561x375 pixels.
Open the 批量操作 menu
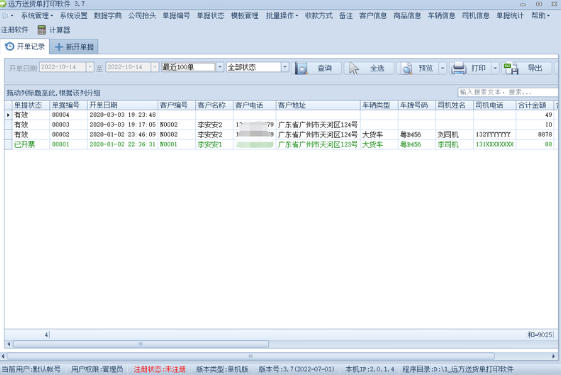282,15
